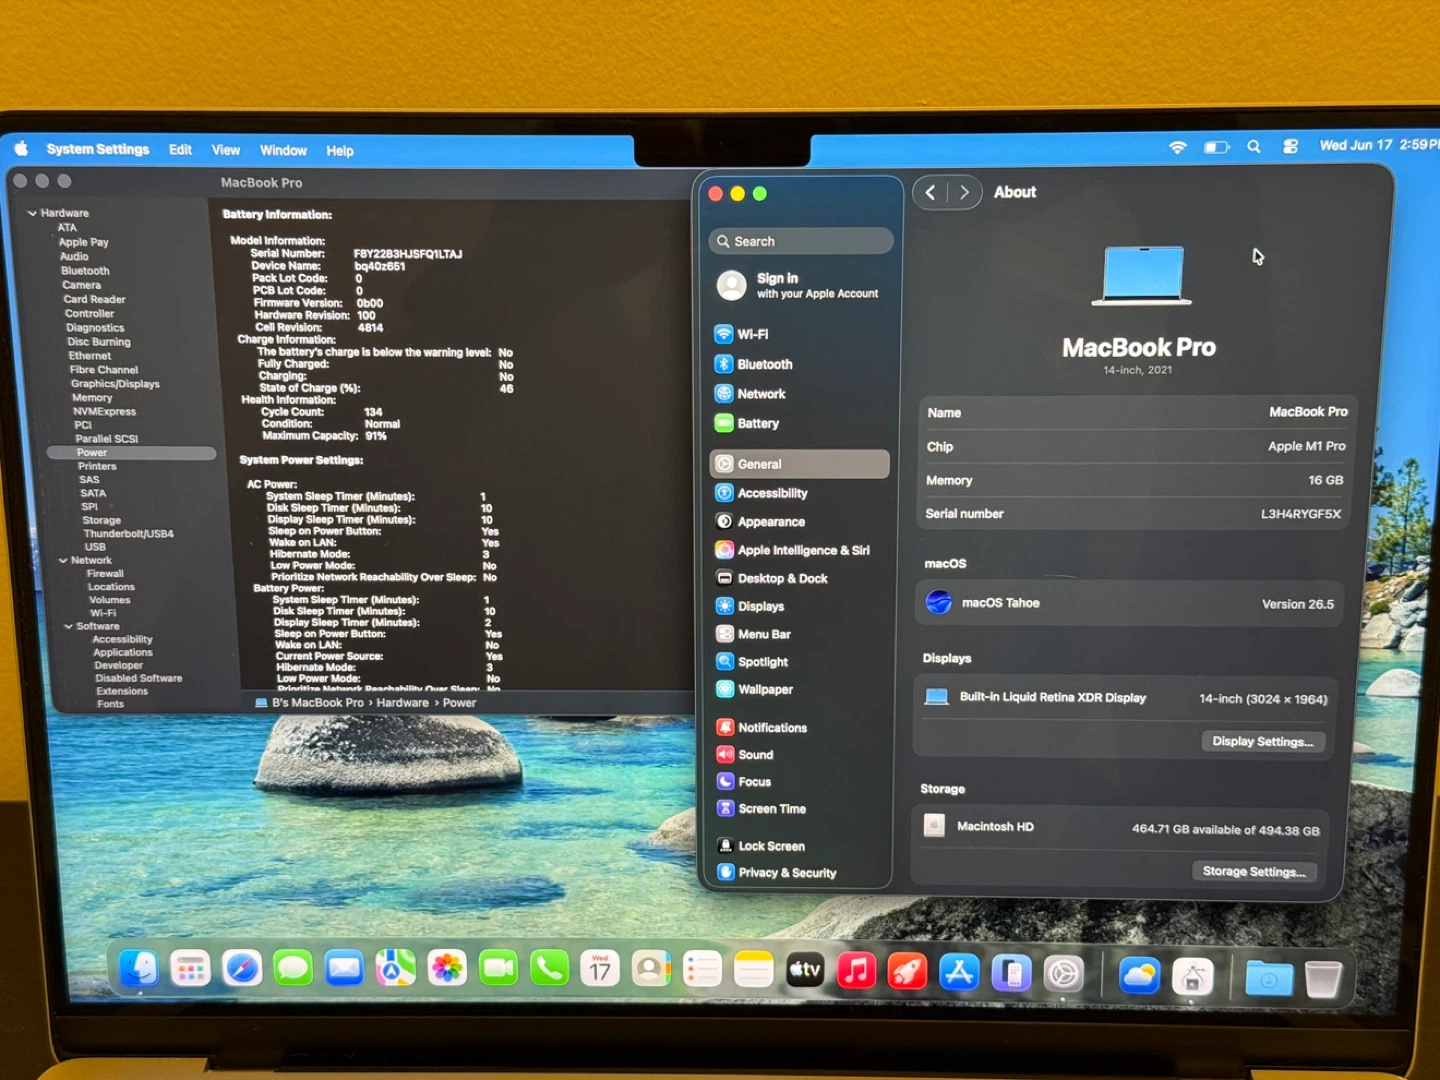The image size is (1440, 1080).
Task: Open the Edit menu
Action: [x=180, y=150]
